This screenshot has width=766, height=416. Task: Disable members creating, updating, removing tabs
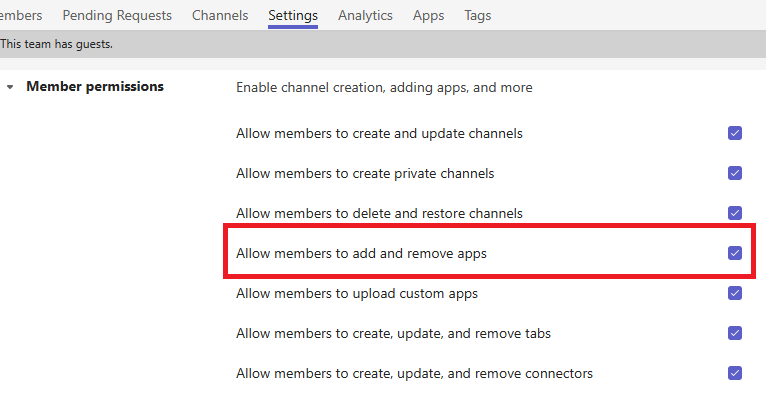click(735, 333)
